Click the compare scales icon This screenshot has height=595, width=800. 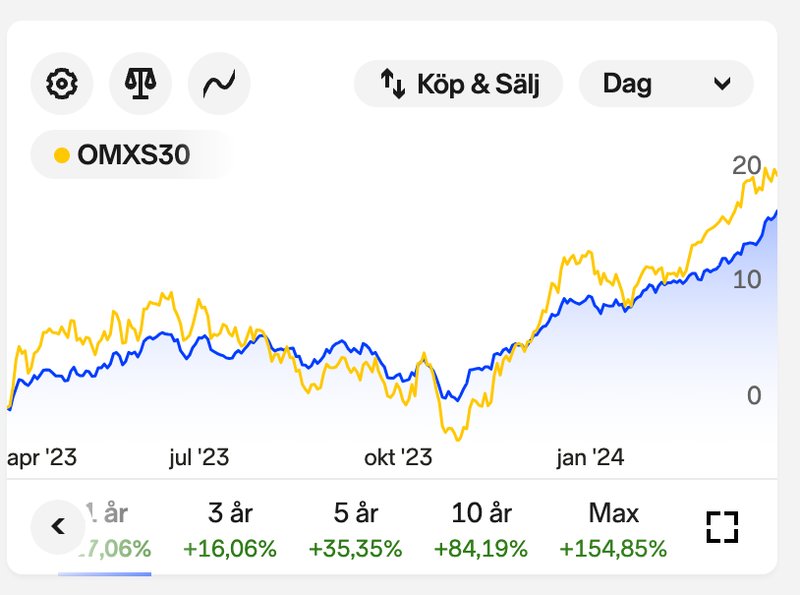pos(140,83)
